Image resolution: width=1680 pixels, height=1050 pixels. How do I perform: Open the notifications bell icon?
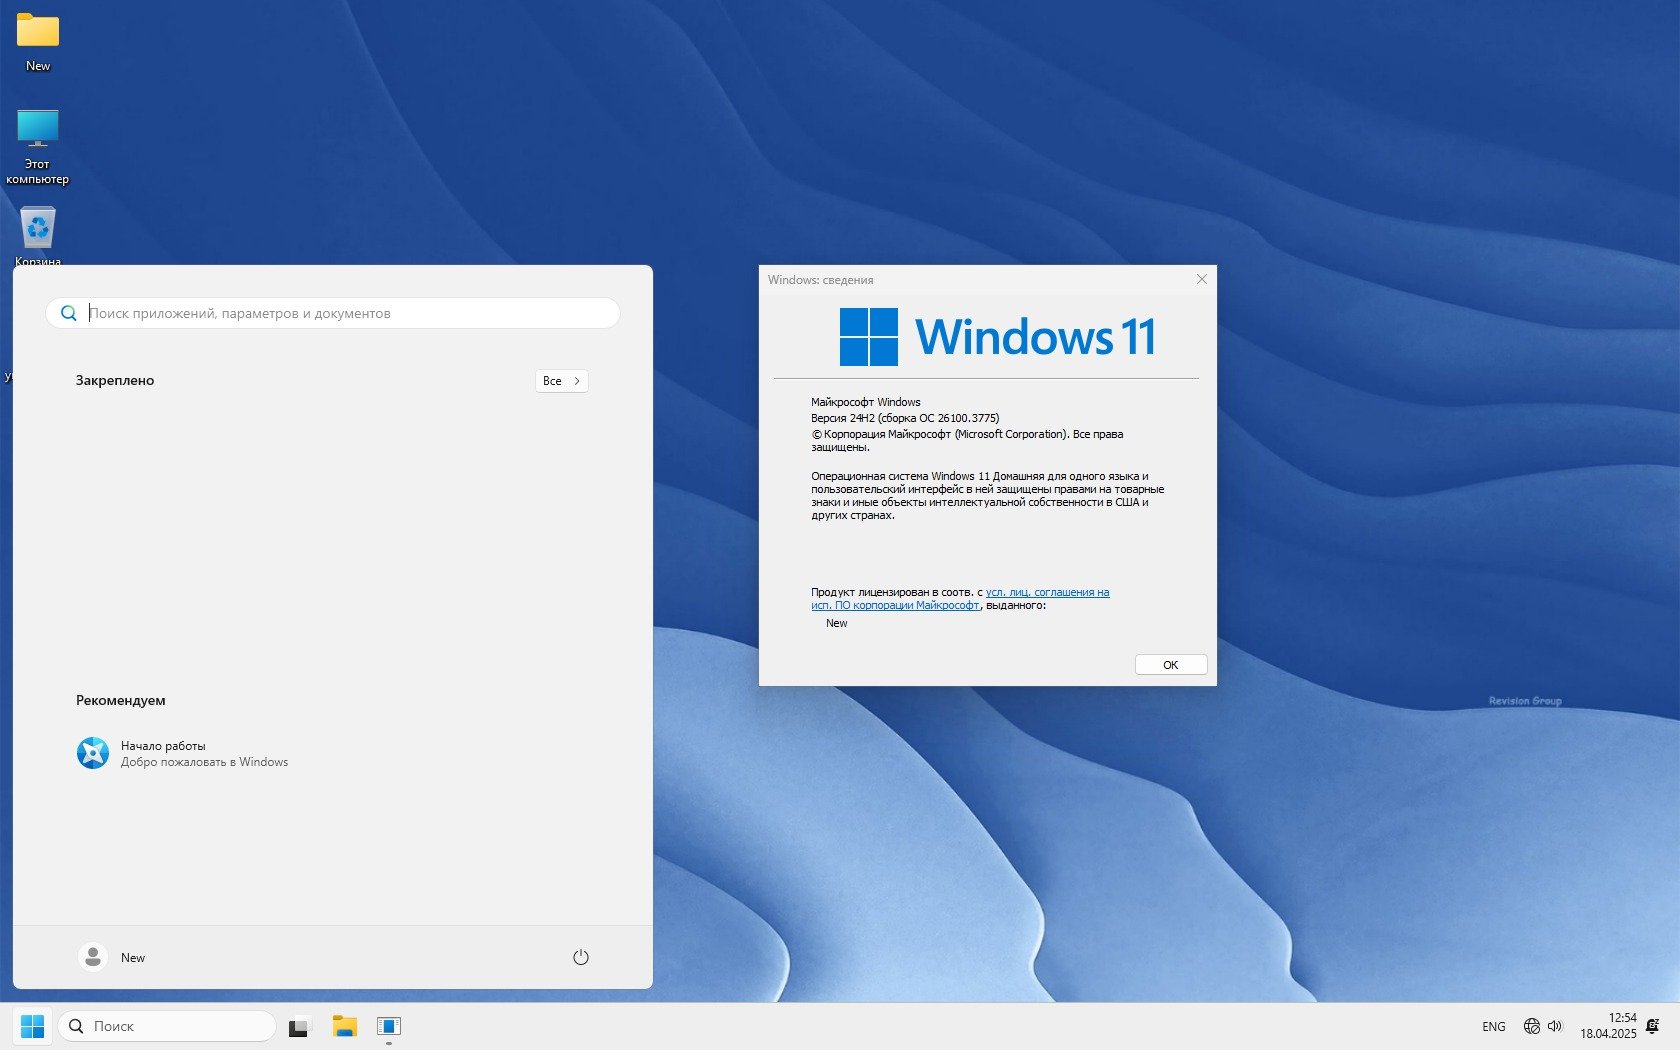pyautogui.click(x=1652, y=1026)
